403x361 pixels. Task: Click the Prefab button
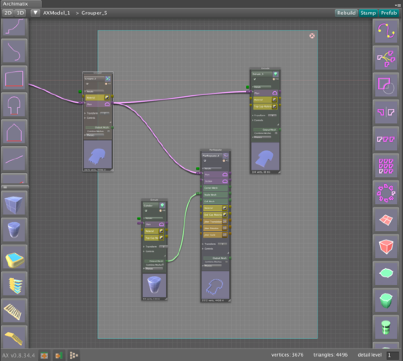point(389,13)
